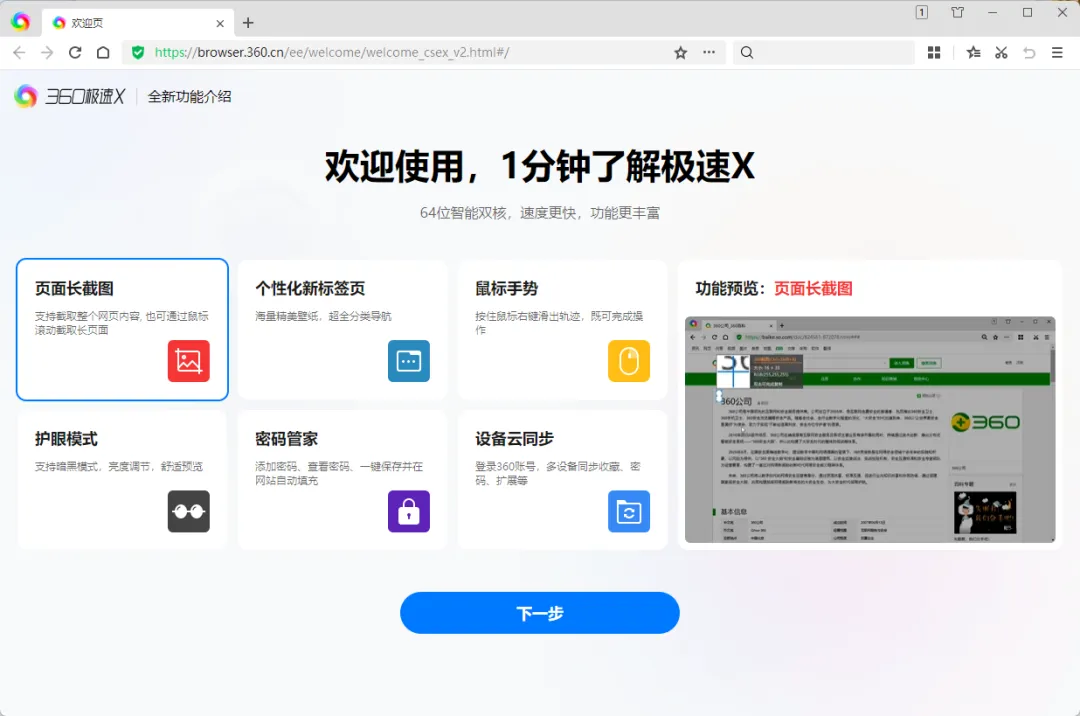Image resolution: width=1080 pixels, height=716 pixels.
Task: Click the dark glasses eye-care icon
Action: click(189, 512)
